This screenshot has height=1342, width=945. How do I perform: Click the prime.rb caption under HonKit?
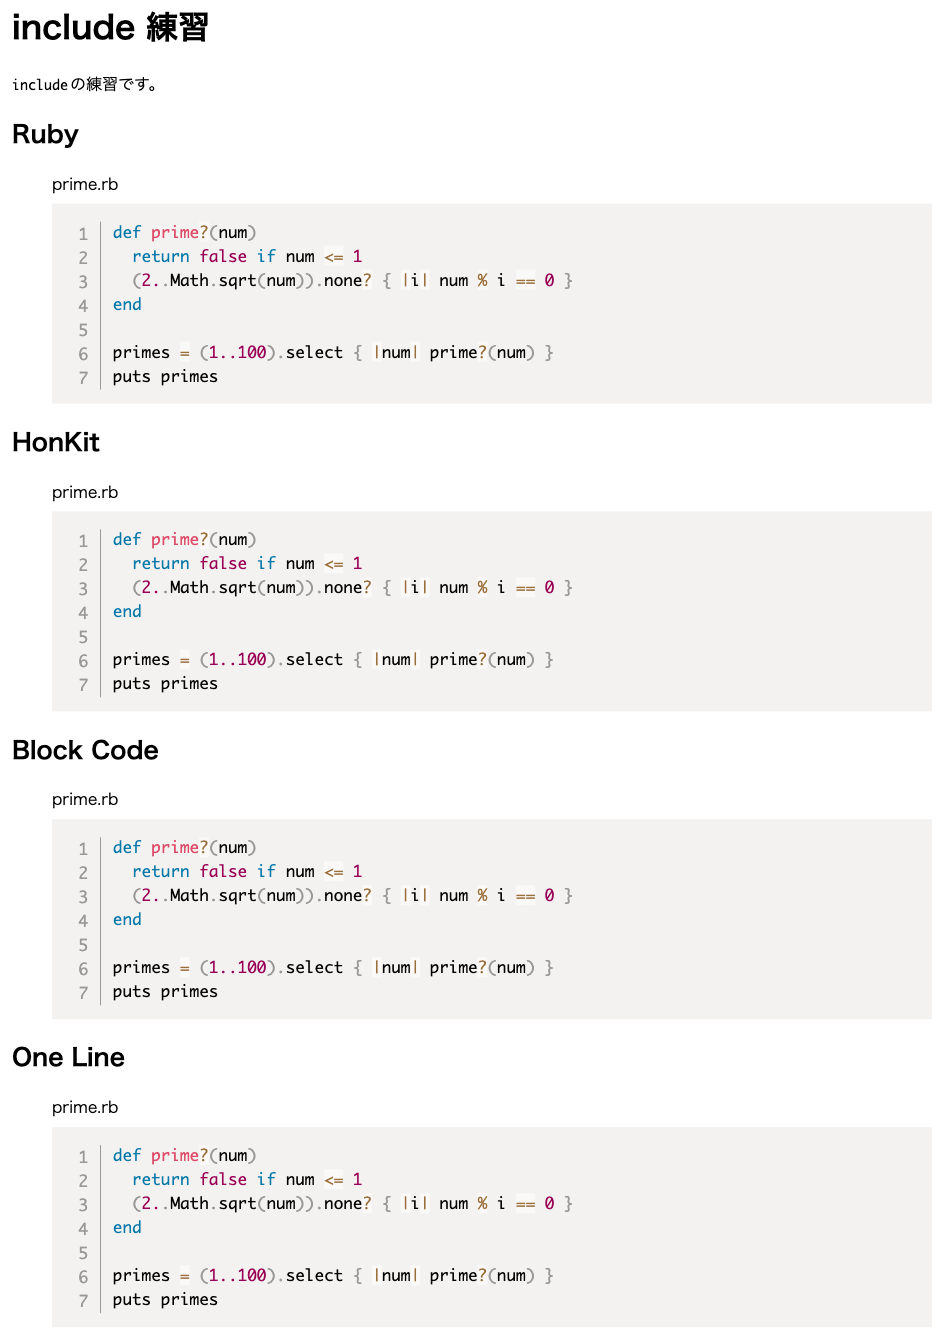pyautogui.click(x=85, y=492)
